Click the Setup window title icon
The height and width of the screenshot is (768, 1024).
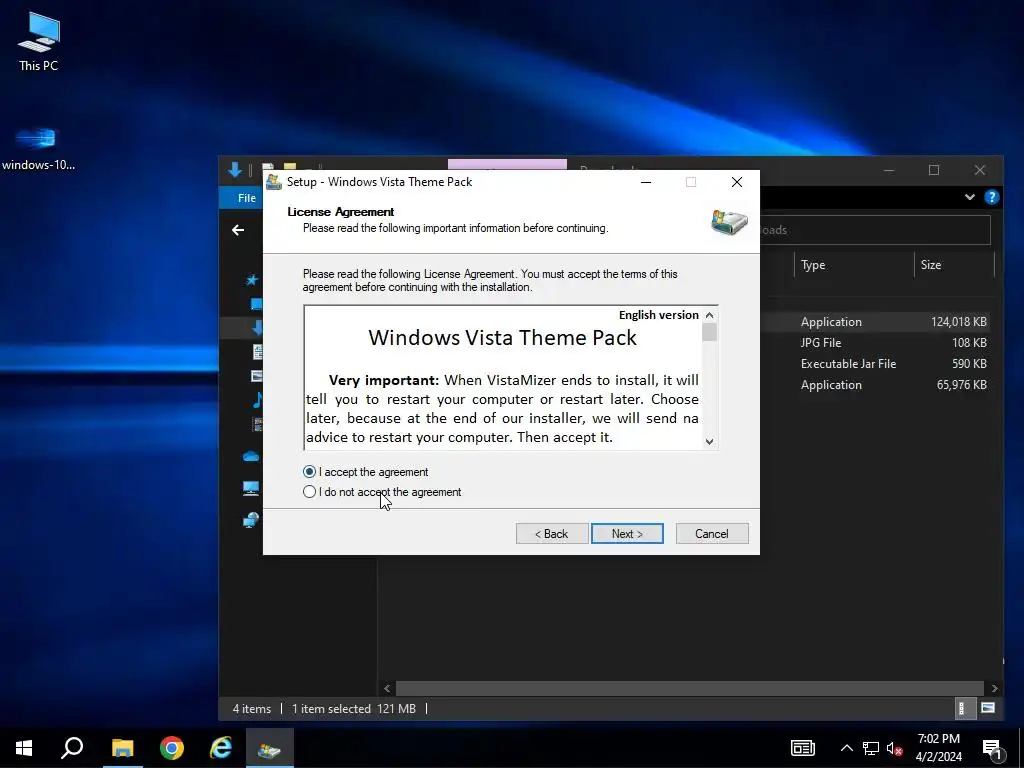274,182
